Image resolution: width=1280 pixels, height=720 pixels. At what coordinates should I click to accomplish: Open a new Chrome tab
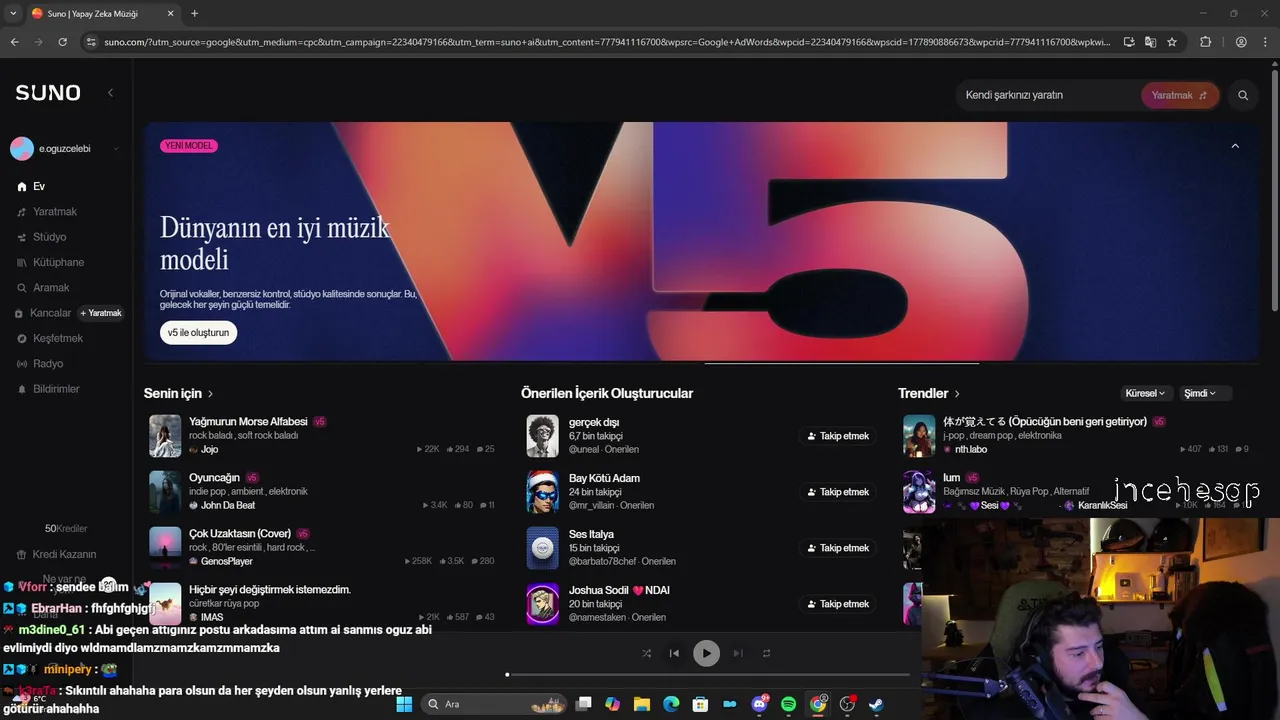pos(194,14)
